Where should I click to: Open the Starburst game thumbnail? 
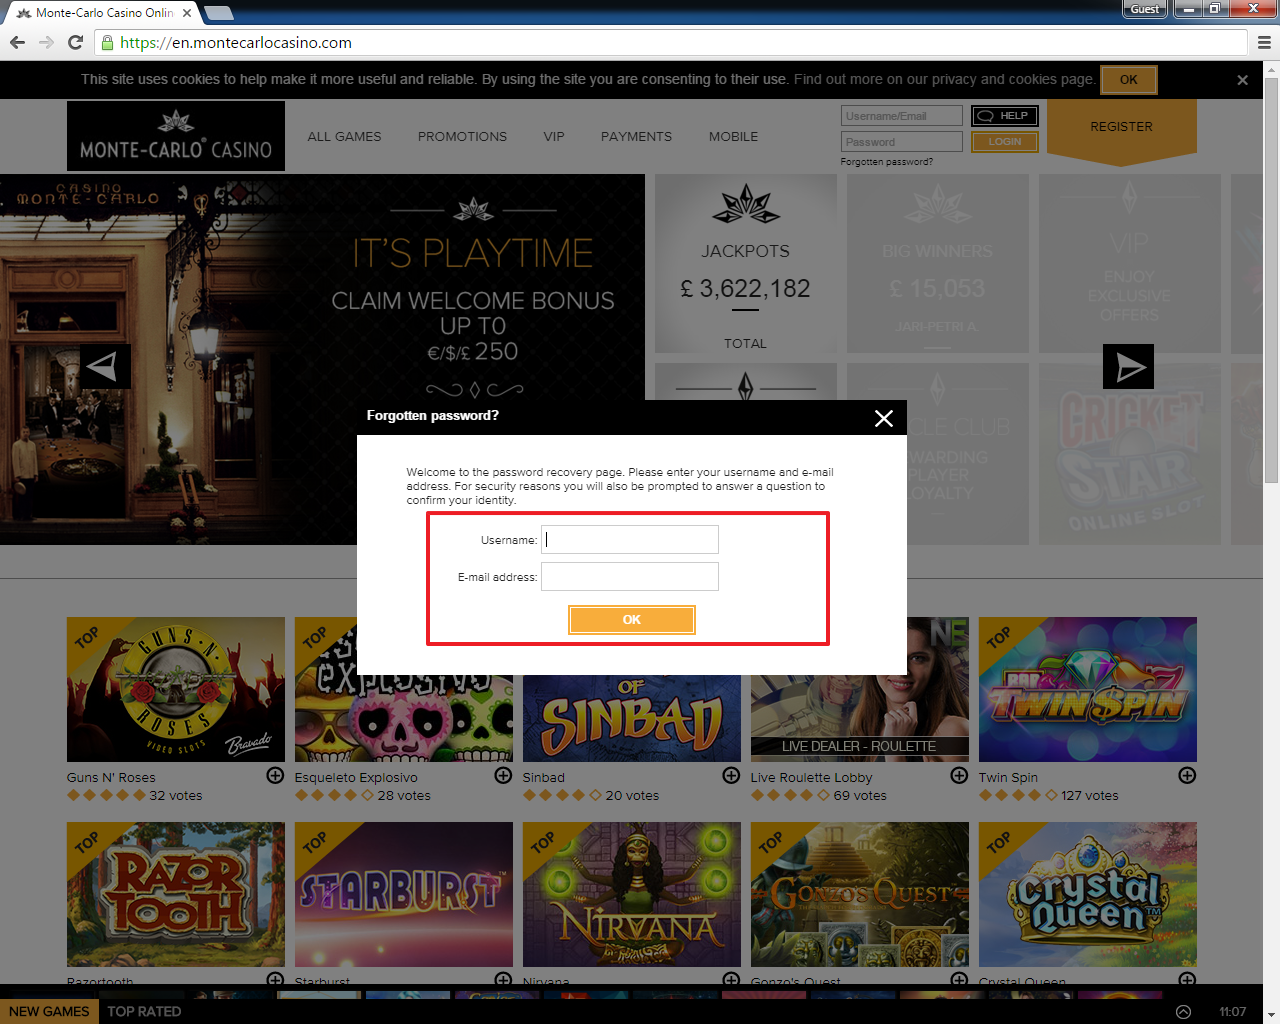pyautogui.click(x=404, y=895)
